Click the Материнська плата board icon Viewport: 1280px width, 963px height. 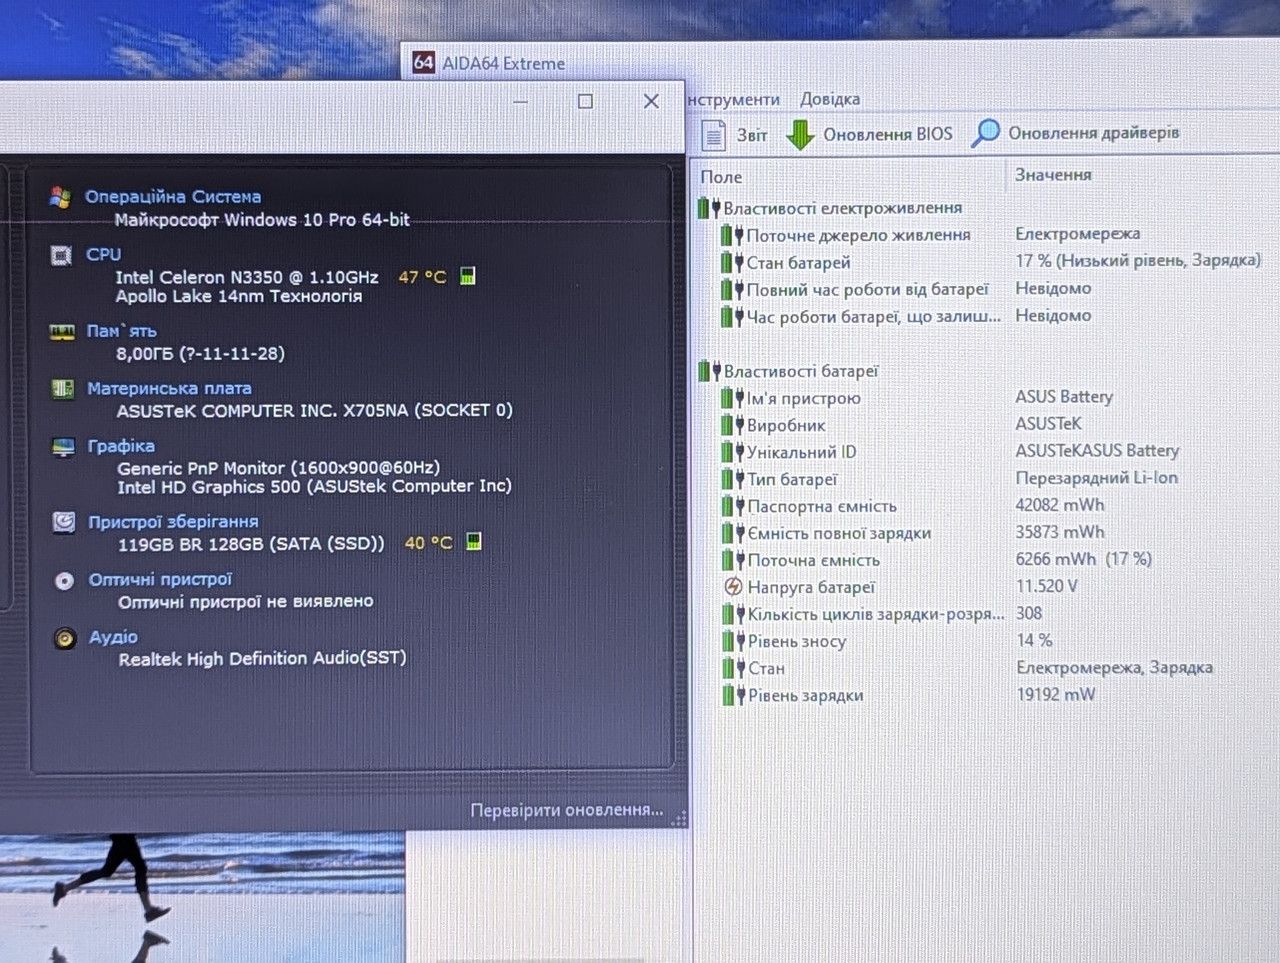(x=63, y=388)
